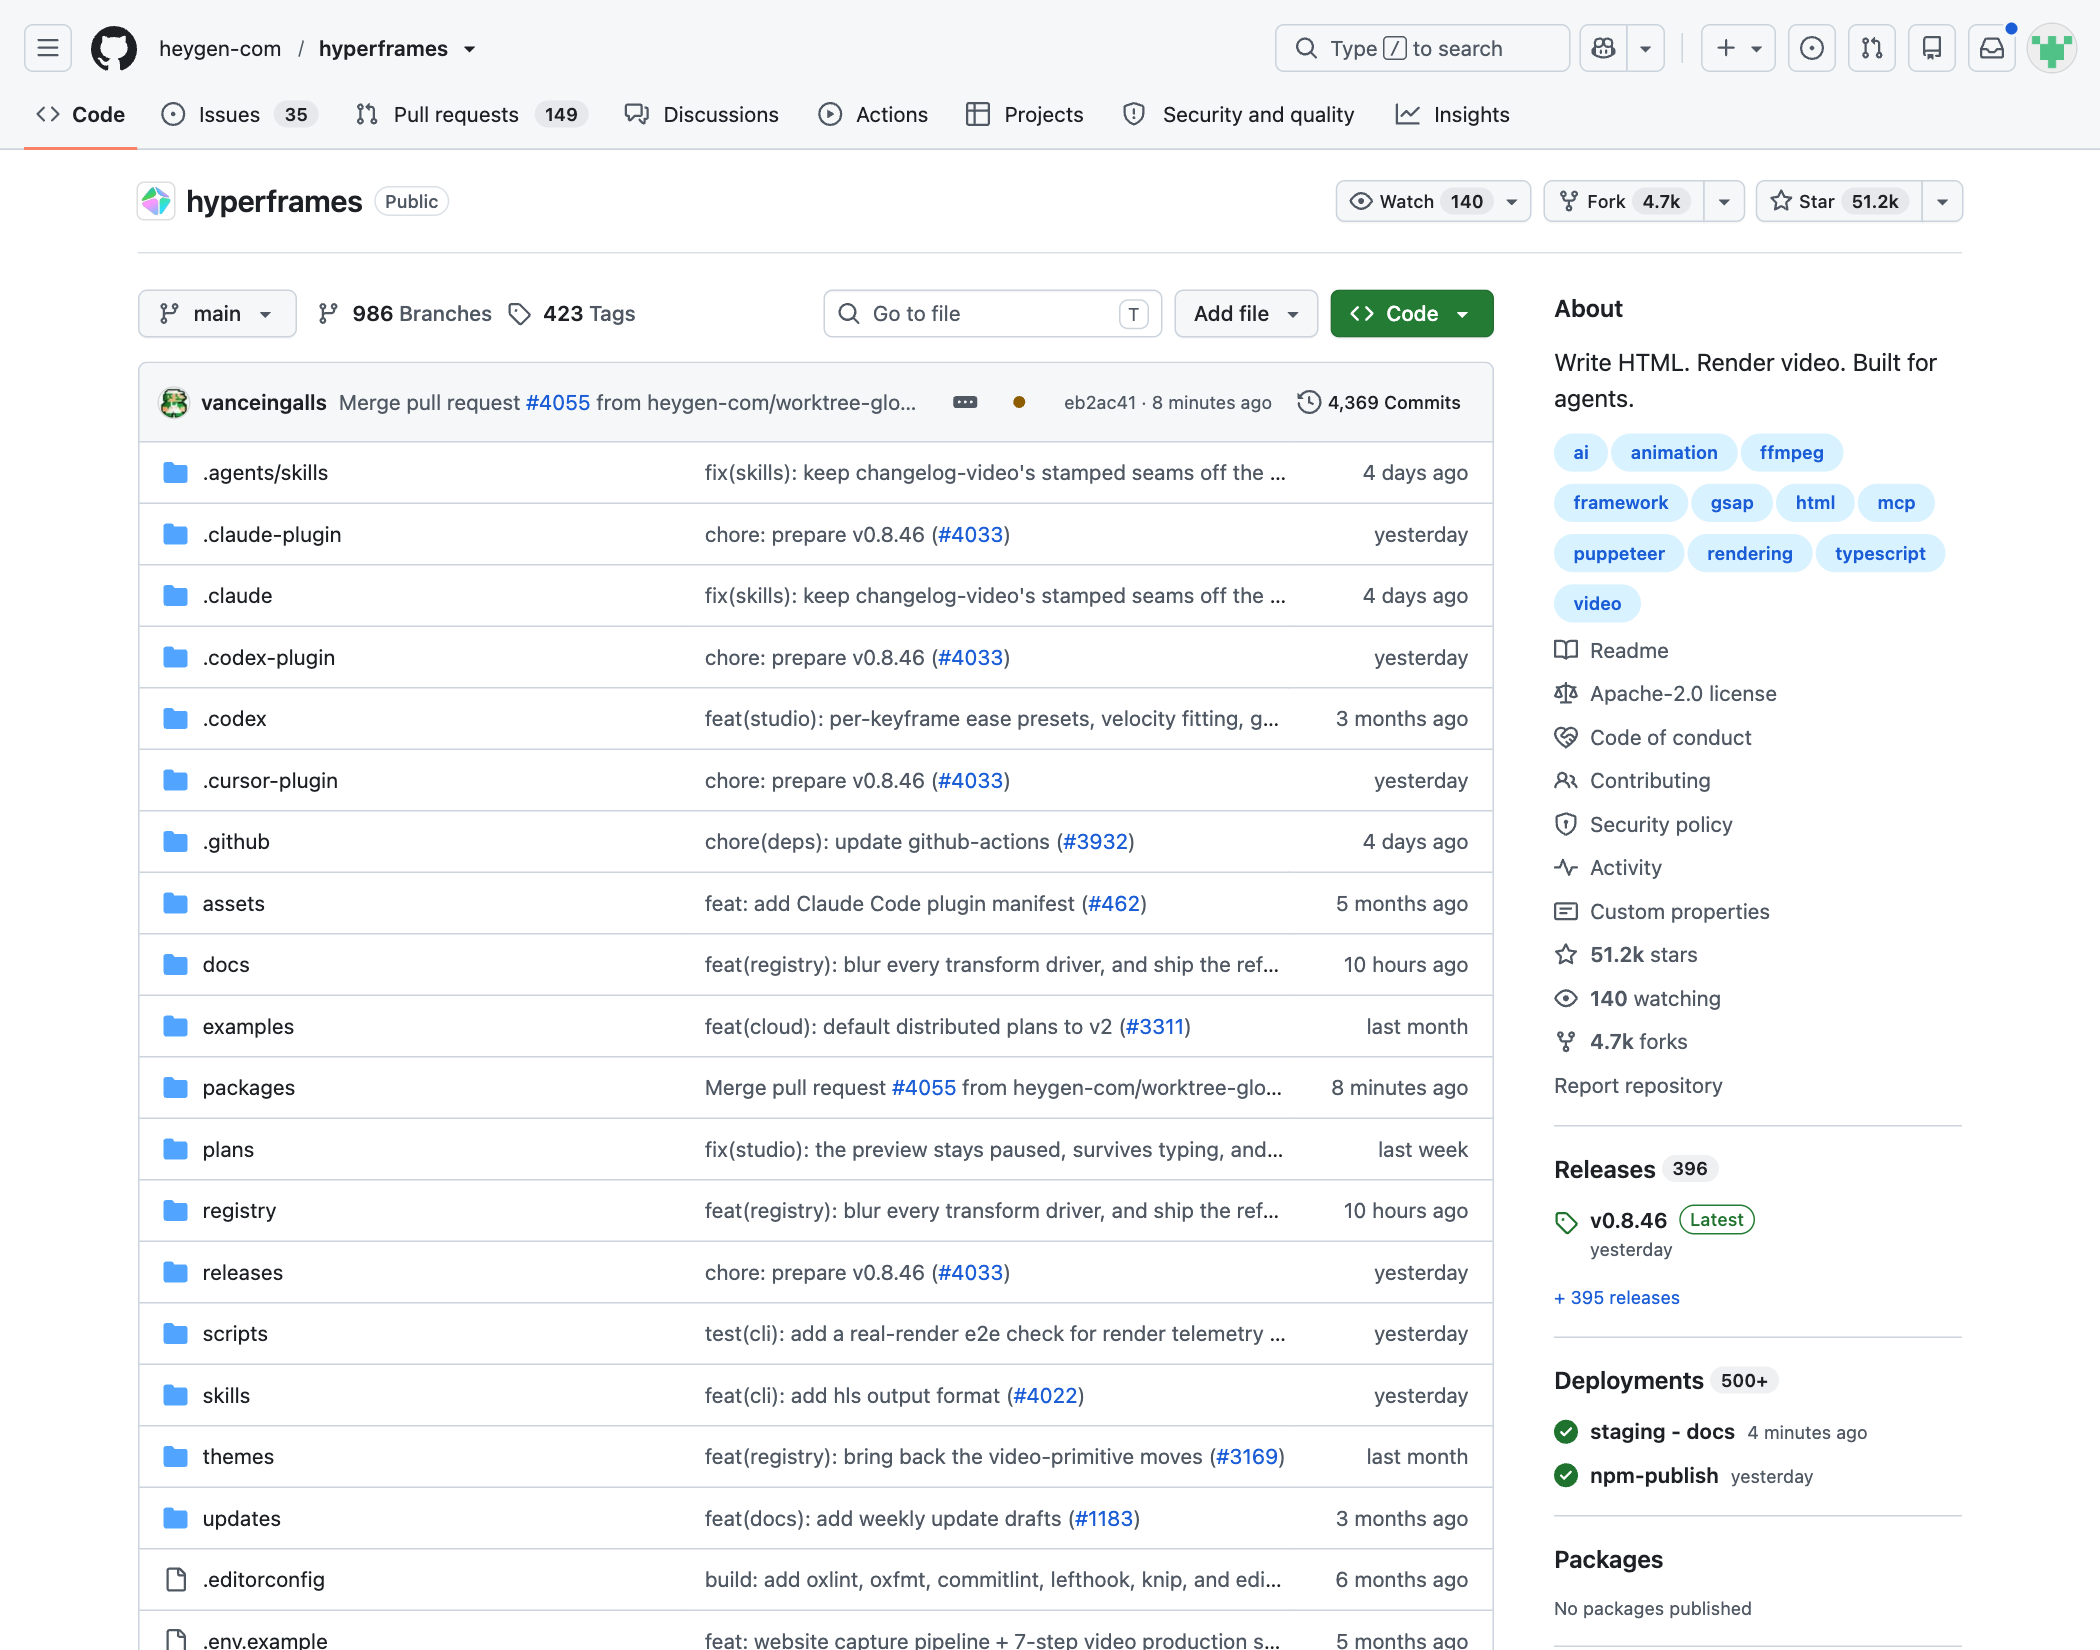Image resolution: width=2100 pixels, height=1650 pixels.
Task: Open the green Code dropdown
Action: [1412, 314]
